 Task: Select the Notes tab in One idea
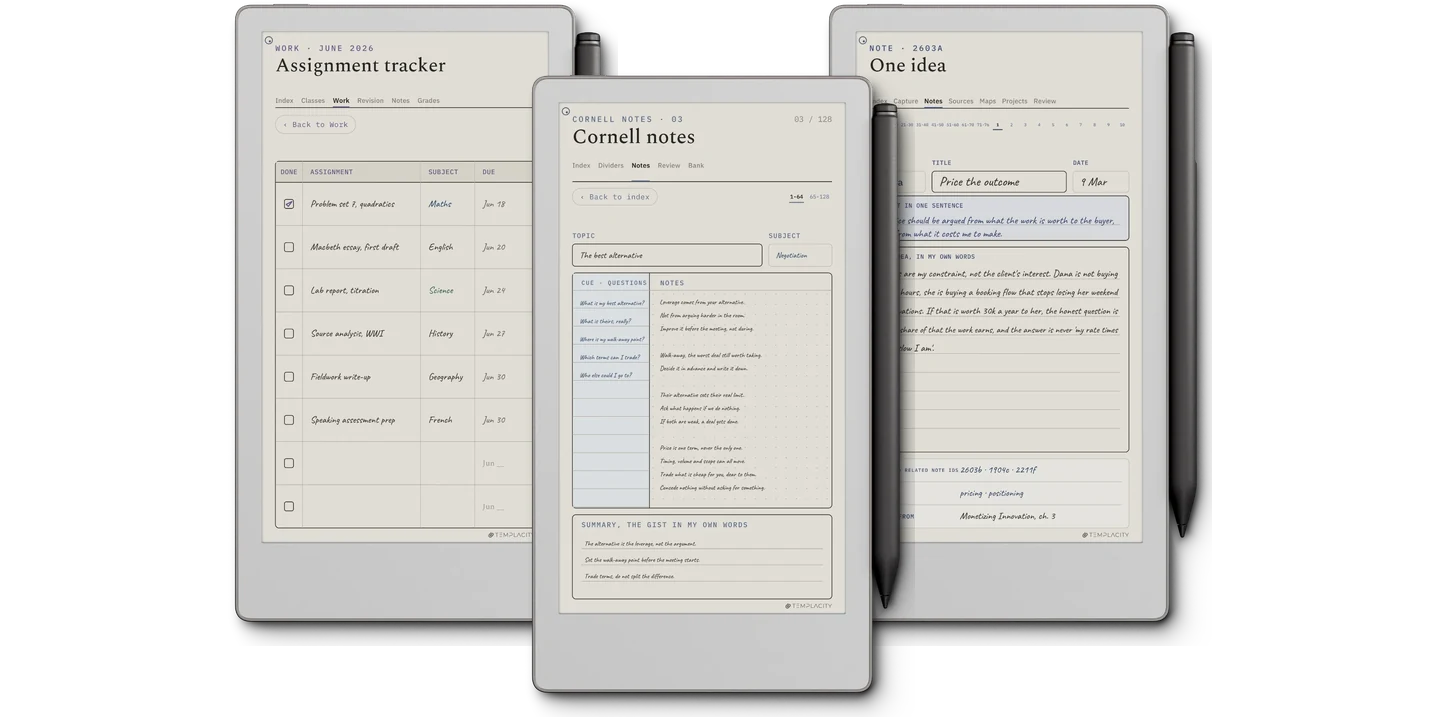[x=933, y=101]
